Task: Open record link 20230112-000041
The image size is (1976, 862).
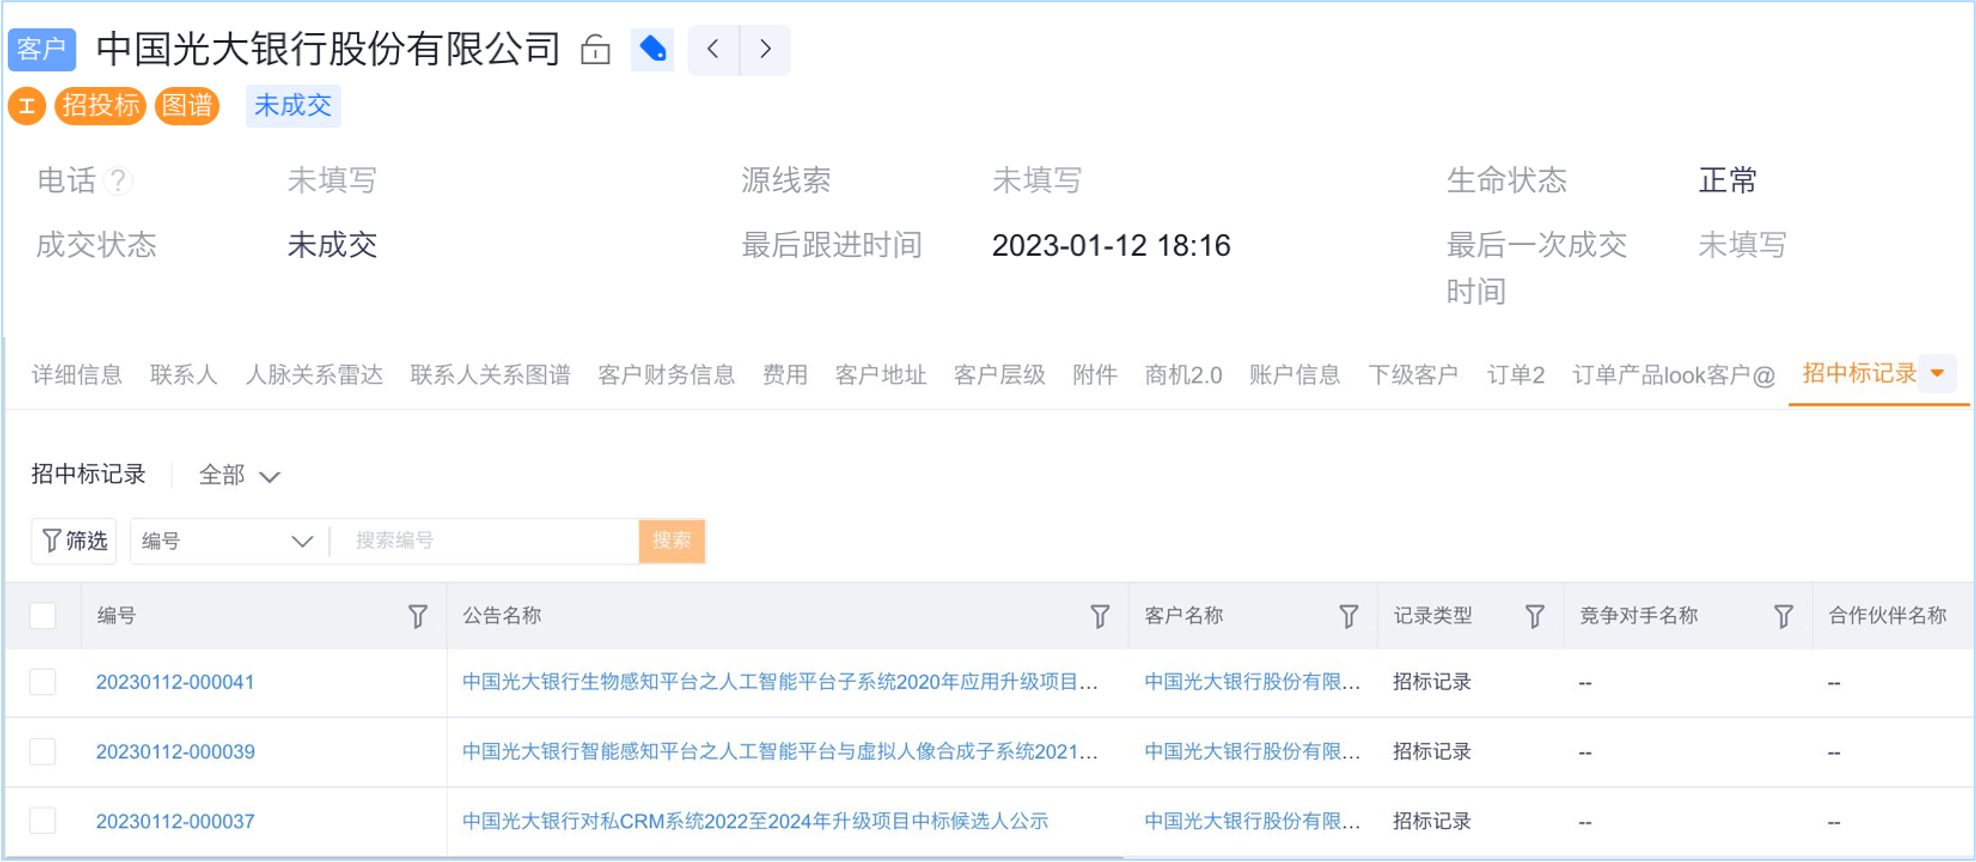Action: [175, 682]
